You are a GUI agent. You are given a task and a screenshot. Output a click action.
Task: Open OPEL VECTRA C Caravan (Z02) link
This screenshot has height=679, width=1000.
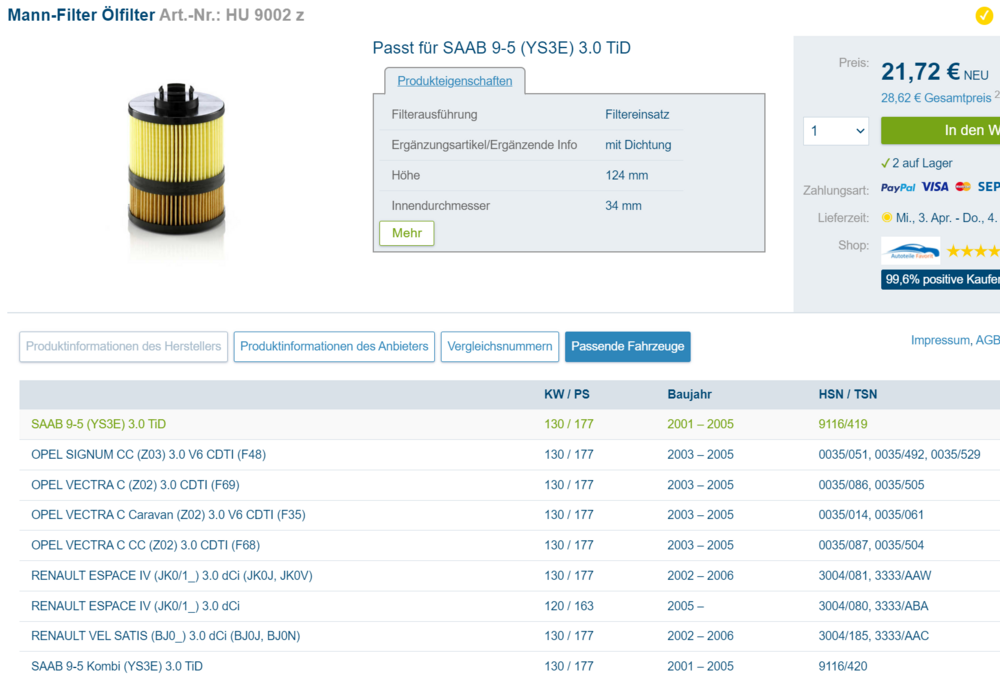coord(168,515)
